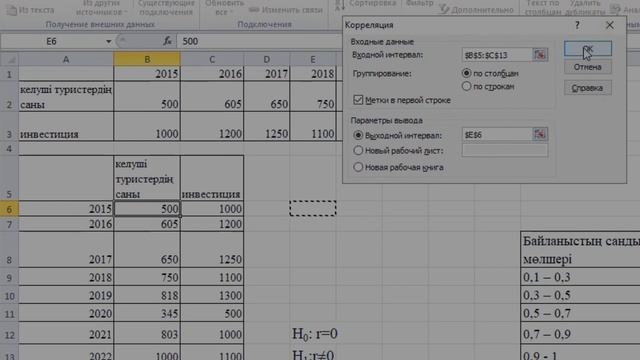Open the Name Box dropdown arrow

(x=108, y=41)
